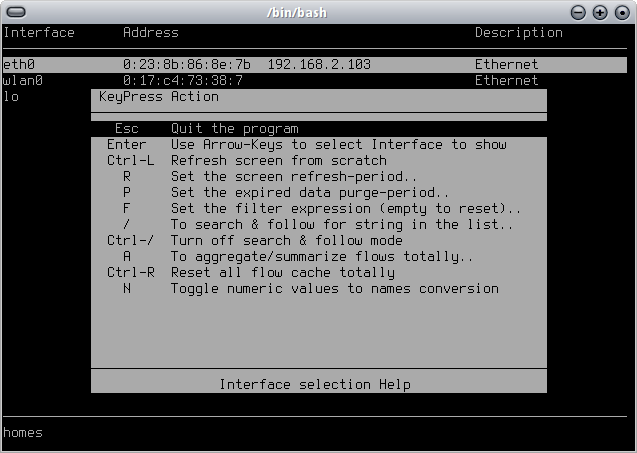Select R Set the screen refresh-period row
637x453 pixels.
click(x=319, y=177)
